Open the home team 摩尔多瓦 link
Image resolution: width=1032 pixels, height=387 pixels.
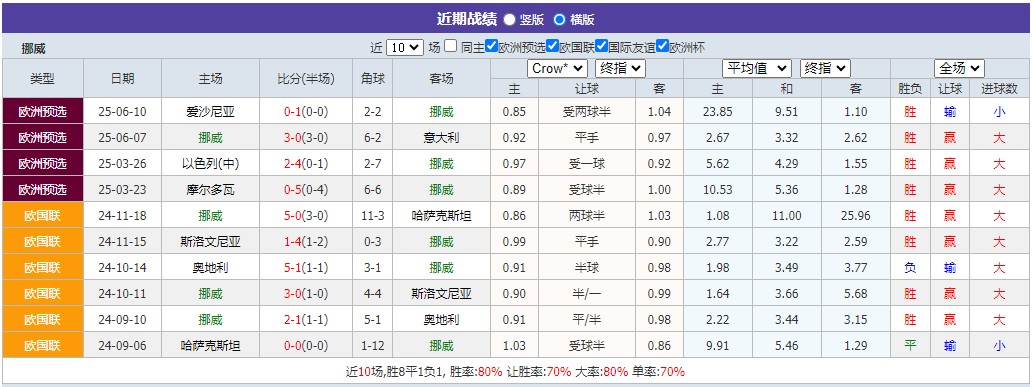tap(211, 190)
